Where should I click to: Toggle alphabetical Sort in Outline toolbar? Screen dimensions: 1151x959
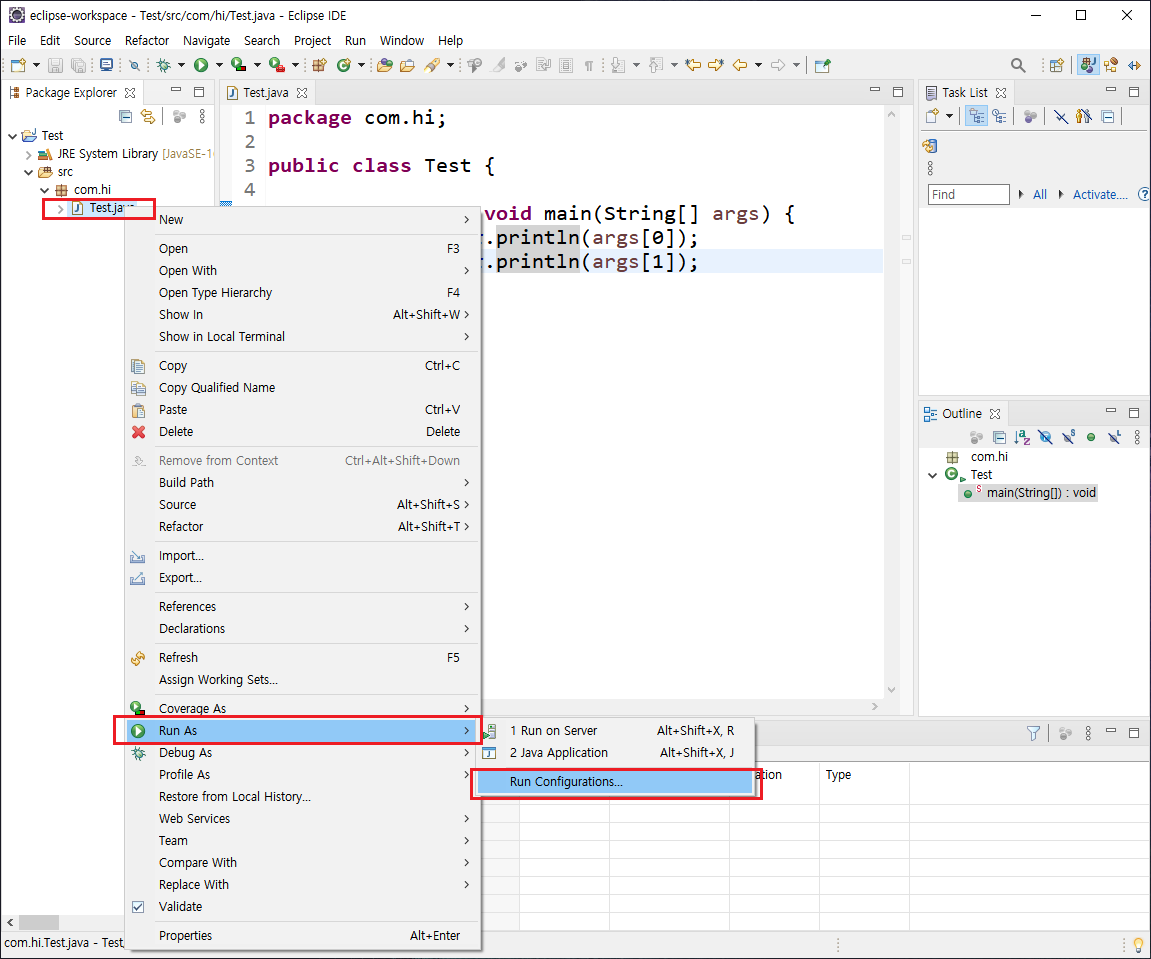pos(1022,438)
